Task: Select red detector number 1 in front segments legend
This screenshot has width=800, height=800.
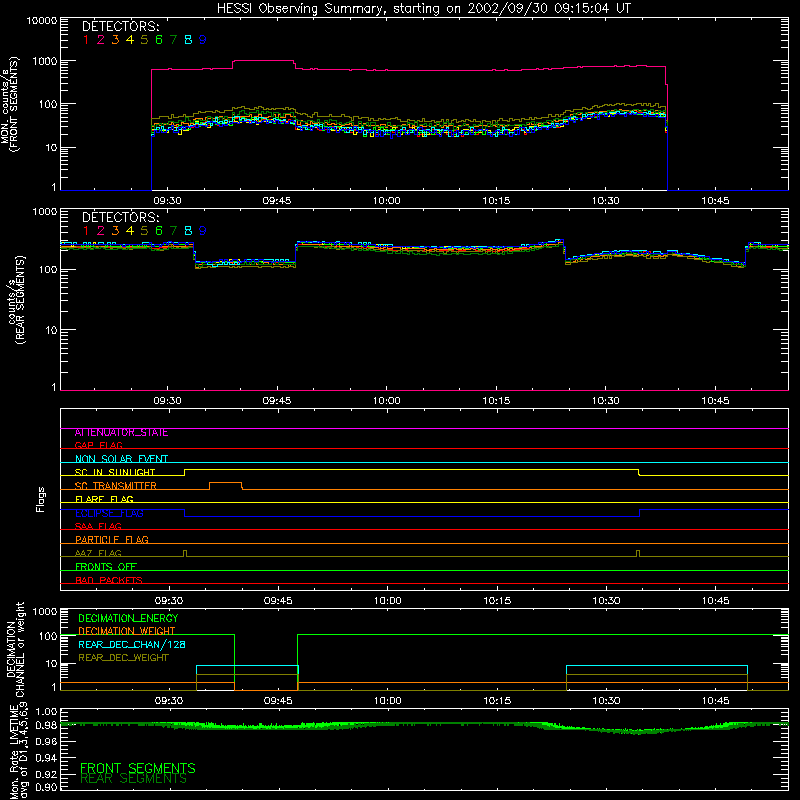Action: pyautogui.click(x=86, y=40)
